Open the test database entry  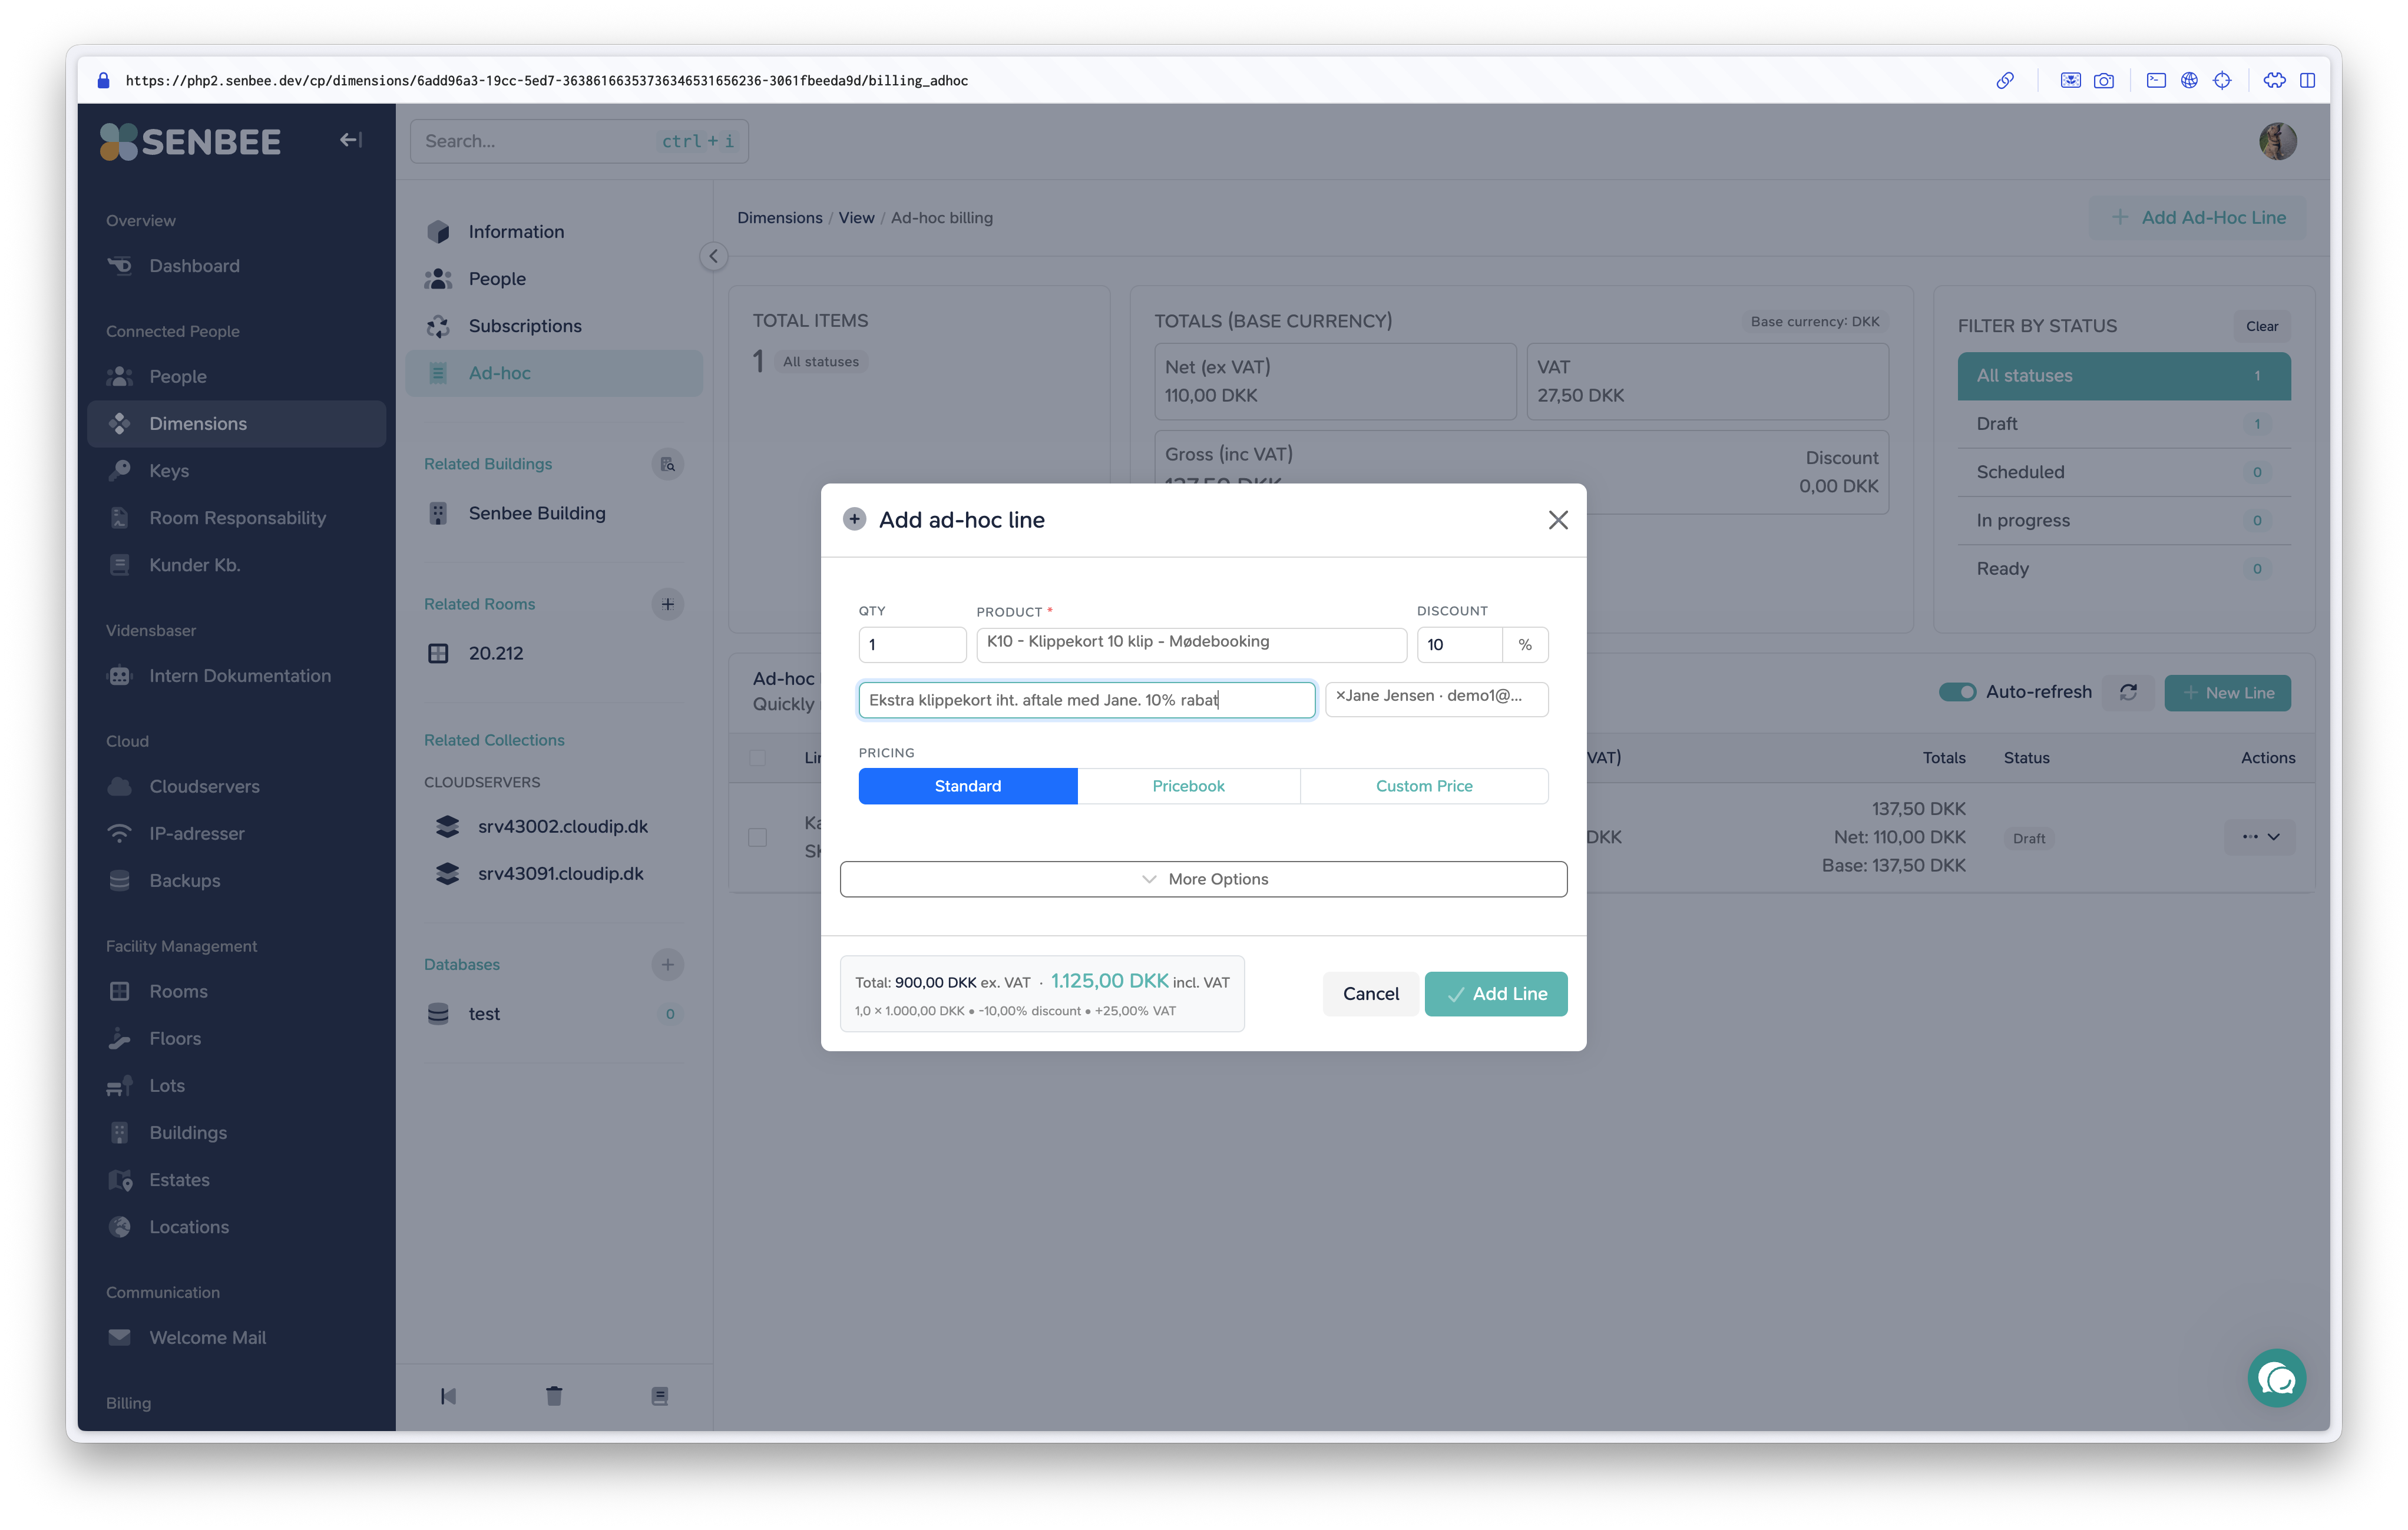[554, 1014]
